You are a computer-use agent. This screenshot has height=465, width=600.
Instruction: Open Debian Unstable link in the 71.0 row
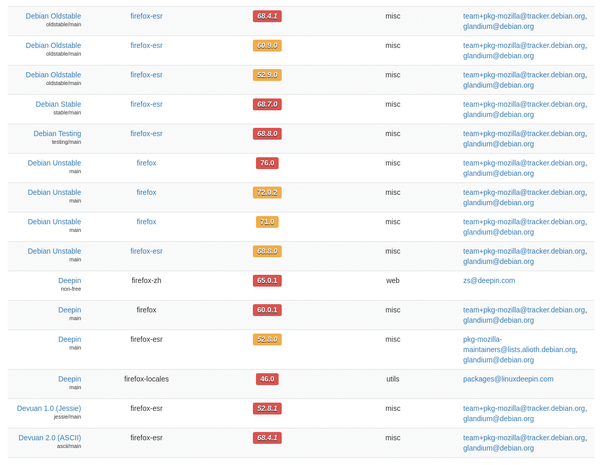click(x=54, y=222)
